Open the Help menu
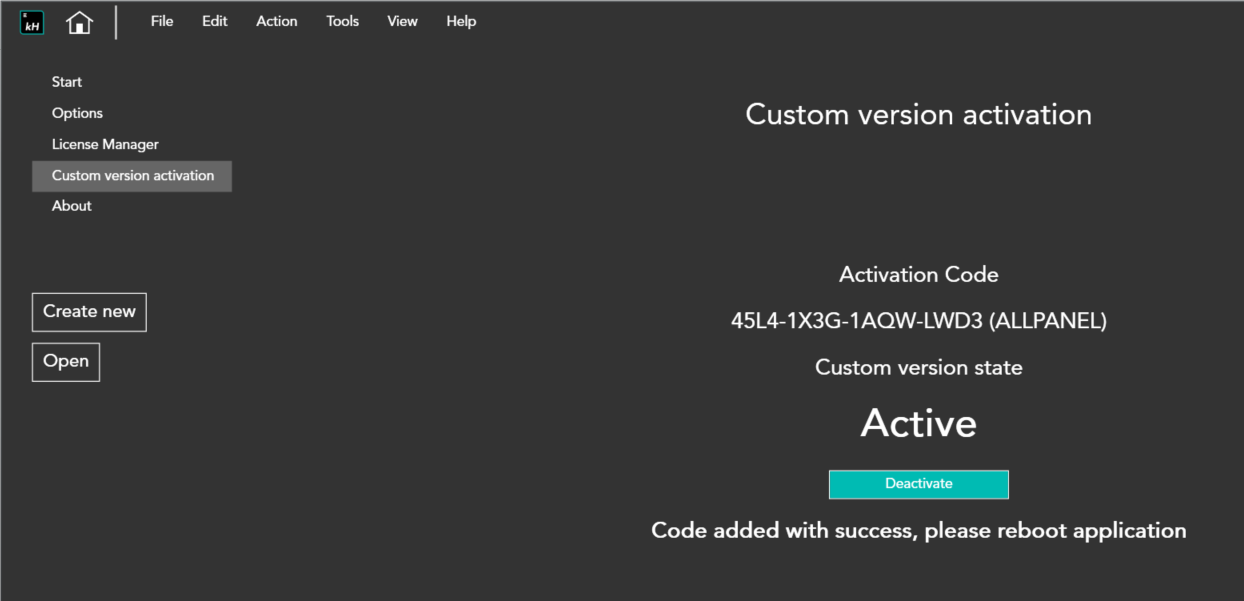1244x601 pixels. tap(461, 21)
